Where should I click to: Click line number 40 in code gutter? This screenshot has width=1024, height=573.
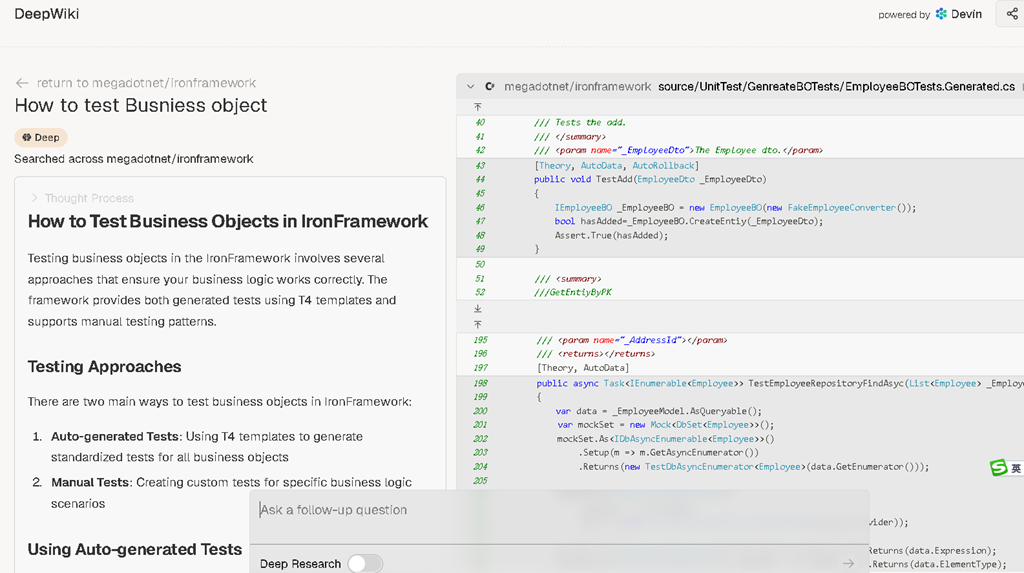480,122
